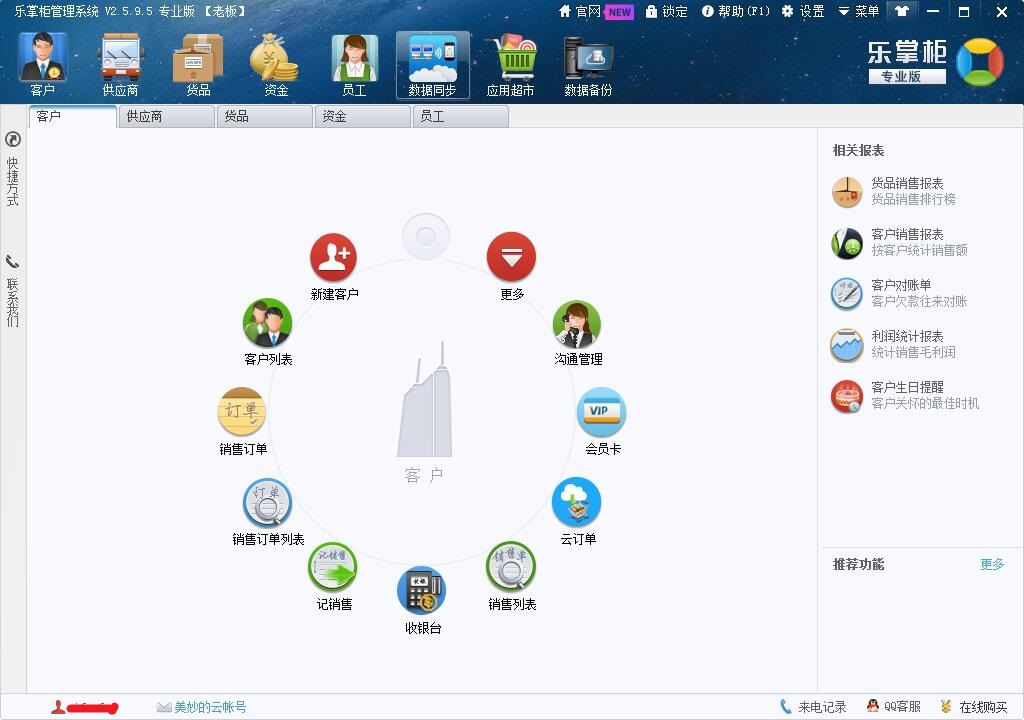
Task: Open the 货品 goods module icon
Action: pos(198,65)
